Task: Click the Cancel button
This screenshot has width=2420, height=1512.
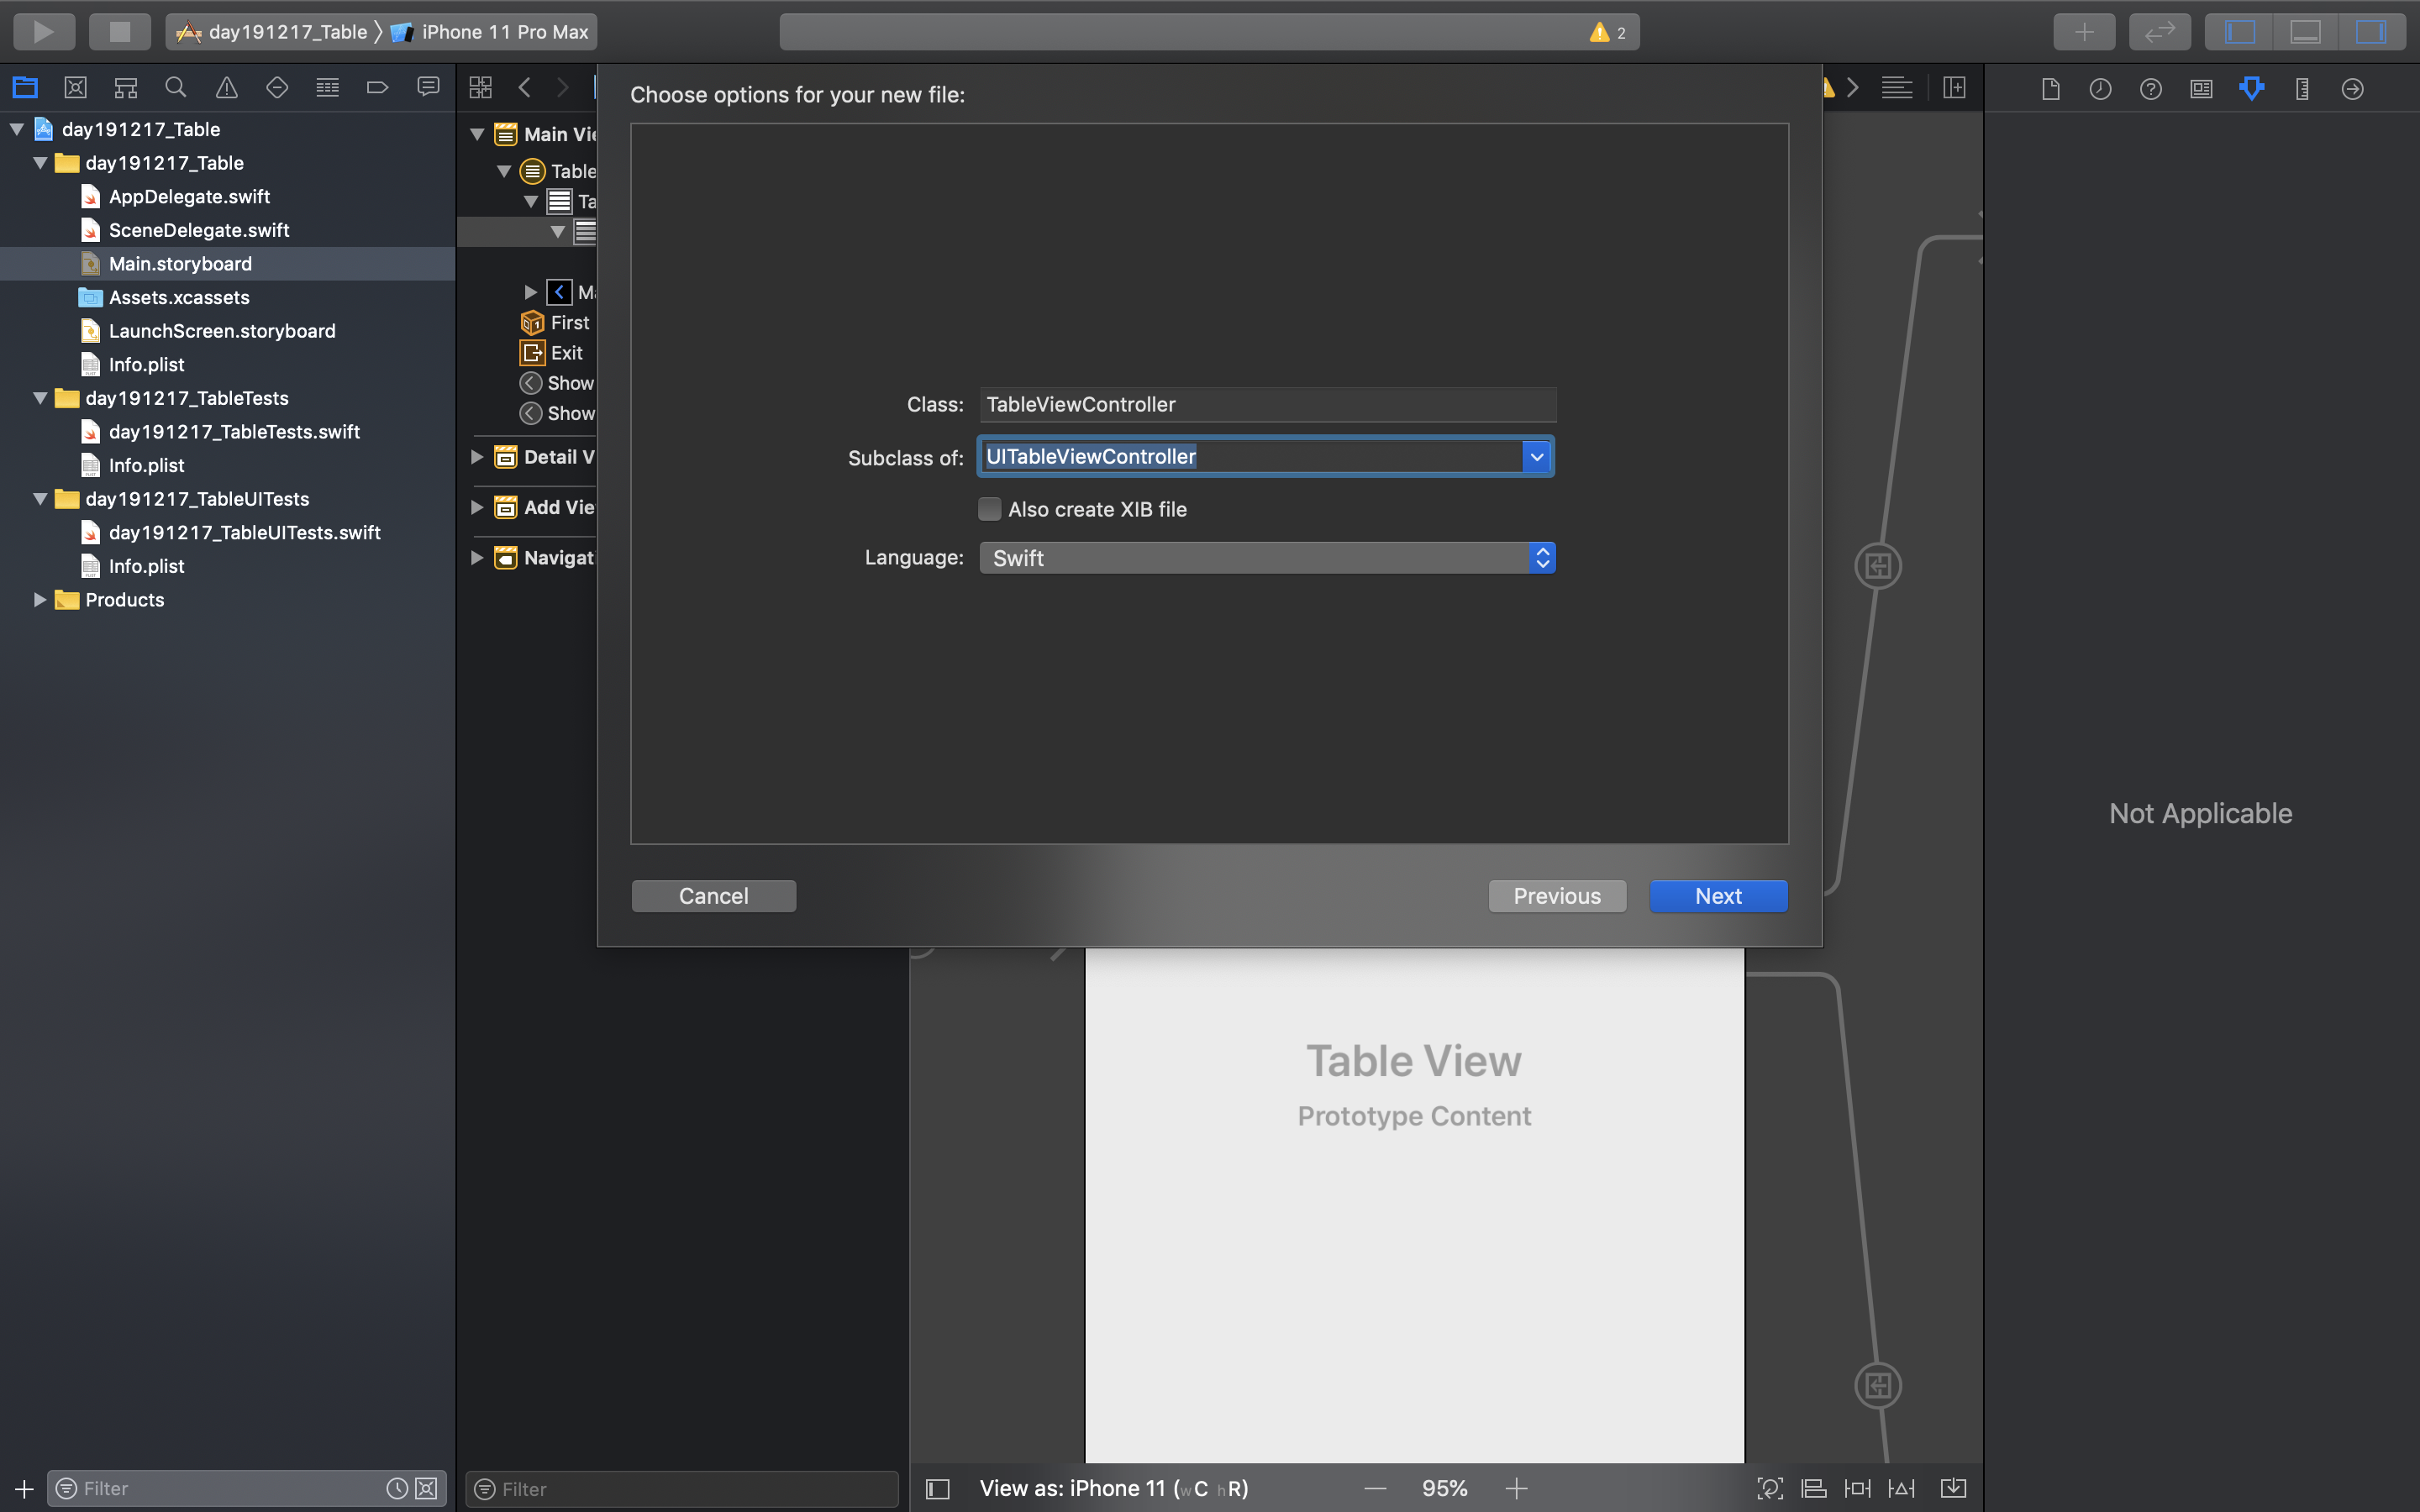Action: 713,896
